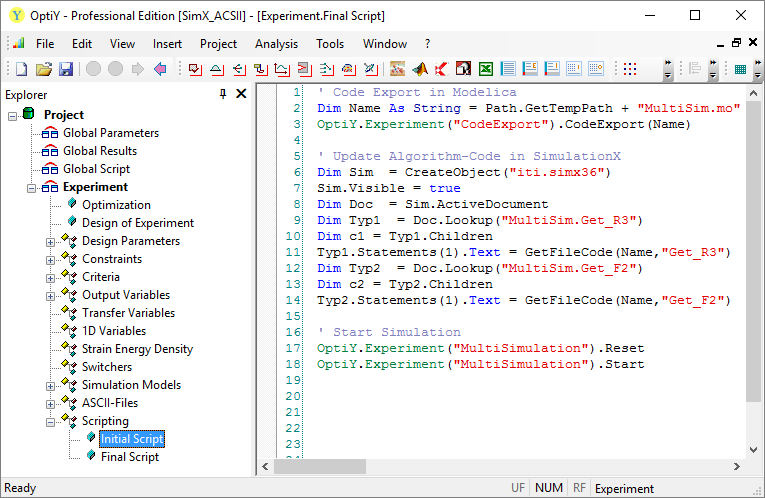This screenshot has height=498, width=765.
Task: Click the gray script box toolbar icon
Action: [304, 69]
